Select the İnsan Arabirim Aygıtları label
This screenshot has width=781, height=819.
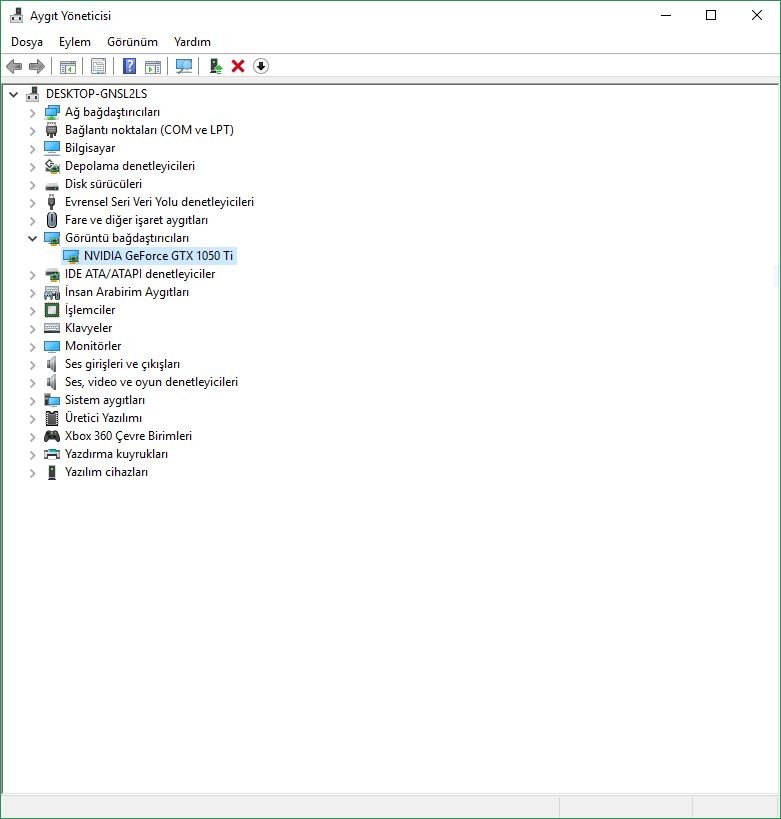(x=127, y=292)
